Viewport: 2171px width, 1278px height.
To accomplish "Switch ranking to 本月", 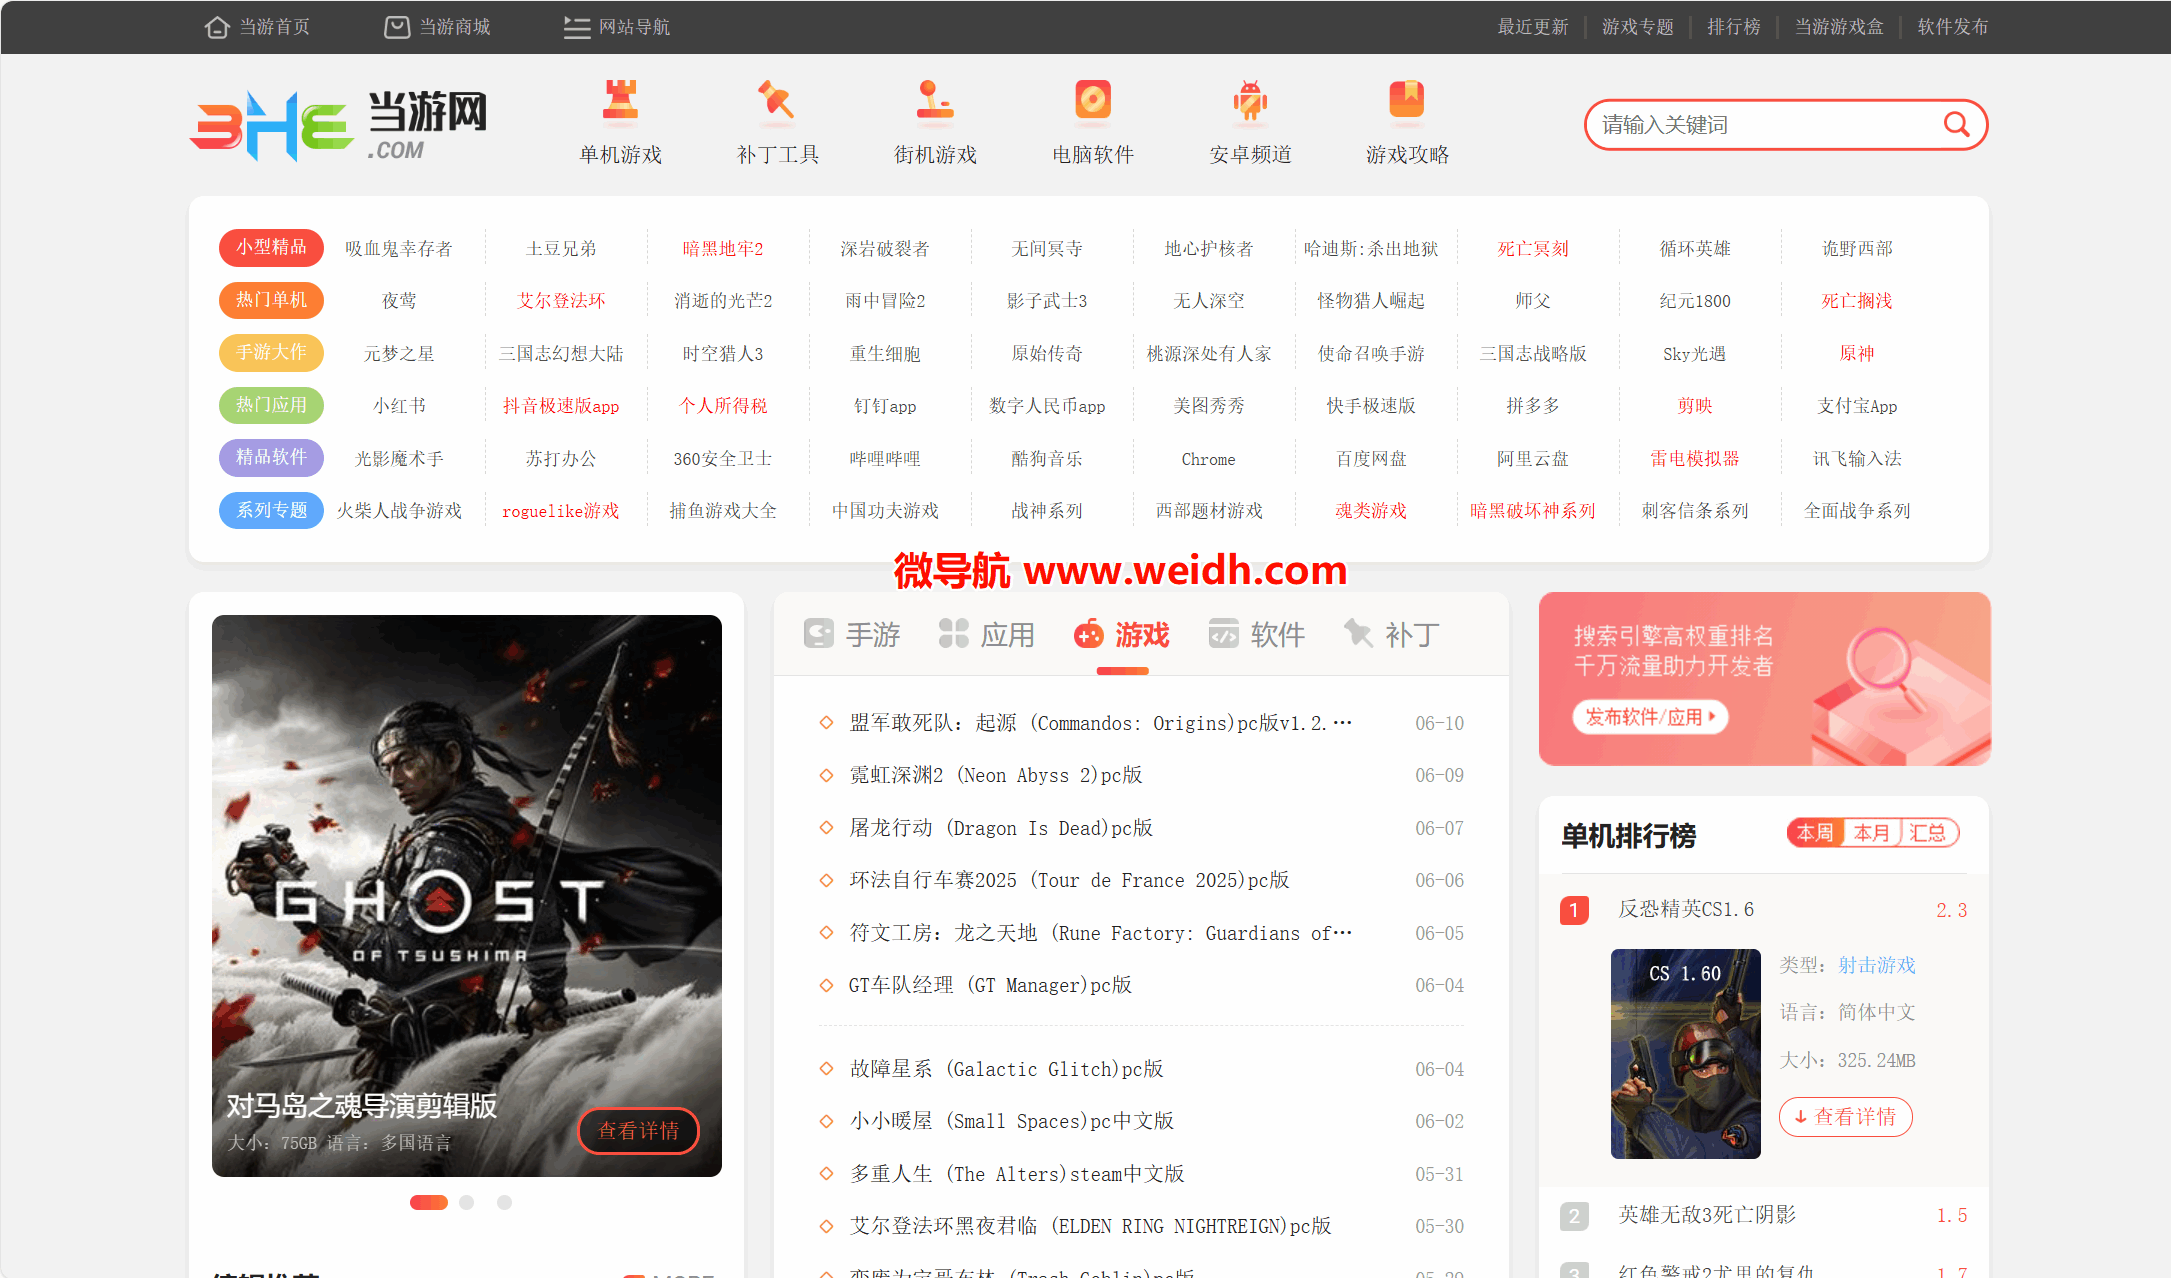I will coord(1871,833).
